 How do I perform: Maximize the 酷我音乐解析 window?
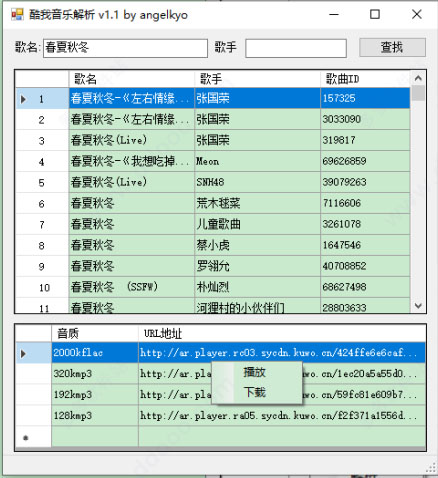(375, 14)
